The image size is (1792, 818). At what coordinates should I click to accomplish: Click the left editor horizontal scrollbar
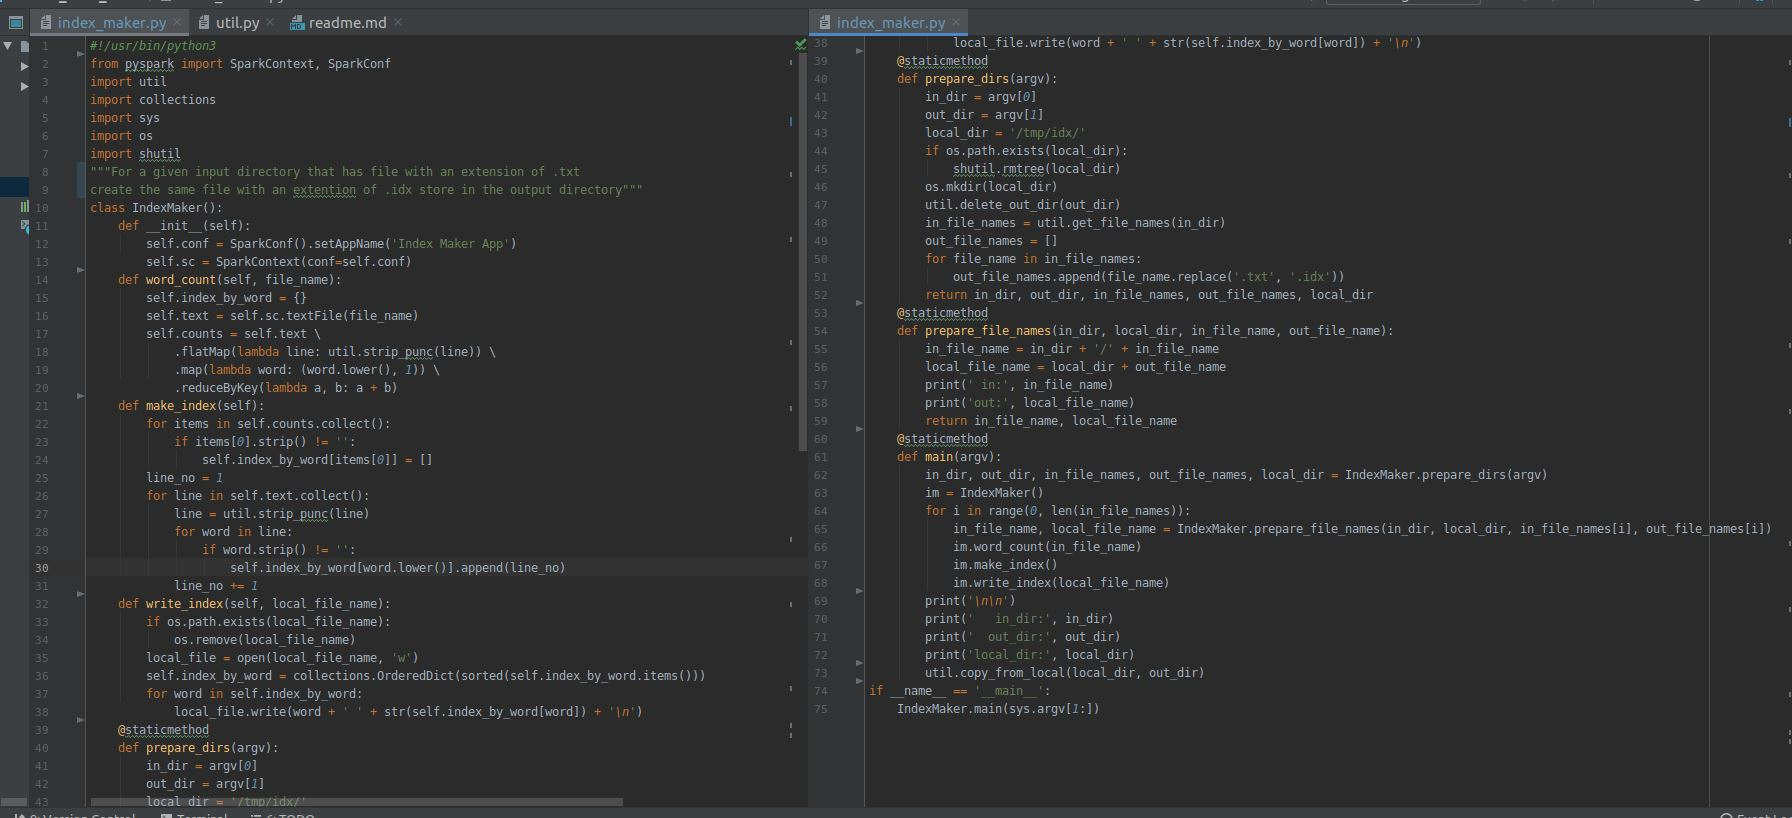point(356,802)
